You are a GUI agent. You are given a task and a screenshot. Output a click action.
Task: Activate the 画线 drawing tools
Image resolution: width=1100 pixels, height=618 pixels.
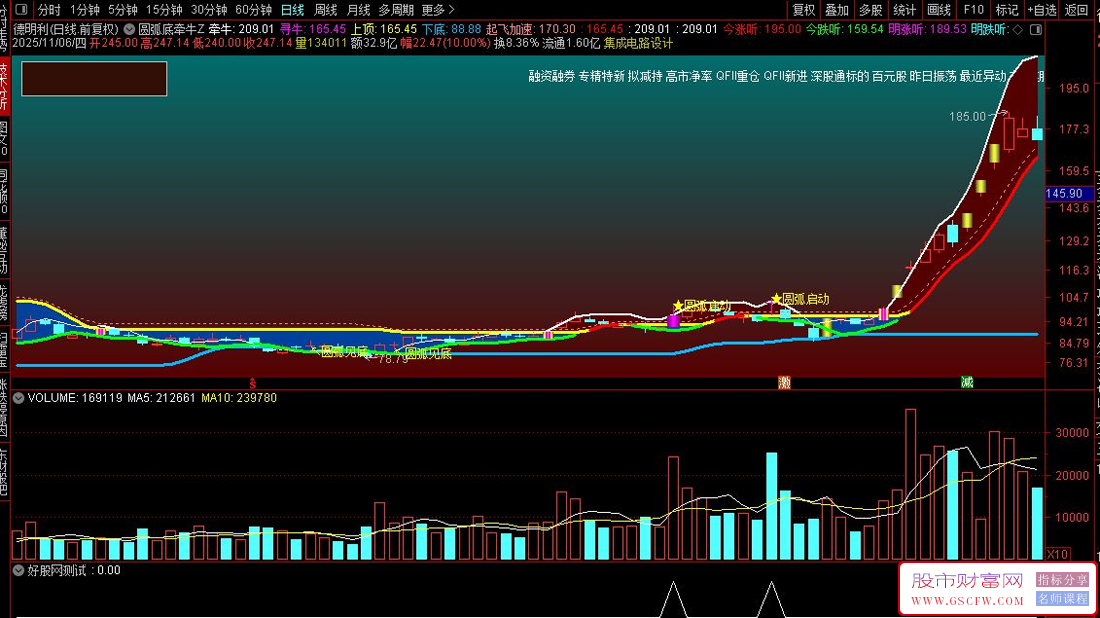pyautogui.click(x=939, y=10)
